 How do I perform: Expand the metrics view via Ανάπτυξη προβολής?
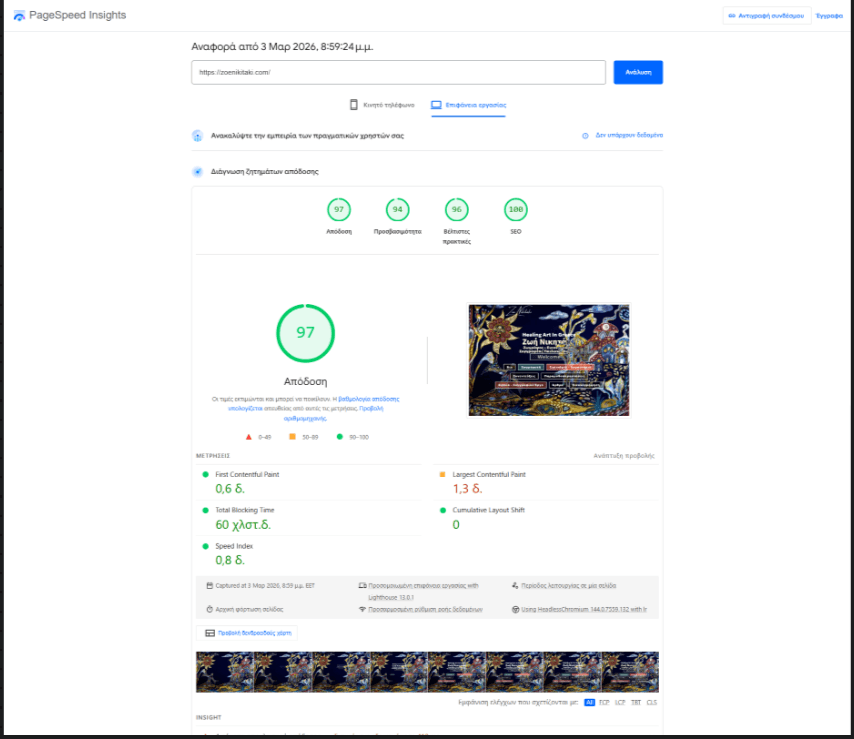623,455
